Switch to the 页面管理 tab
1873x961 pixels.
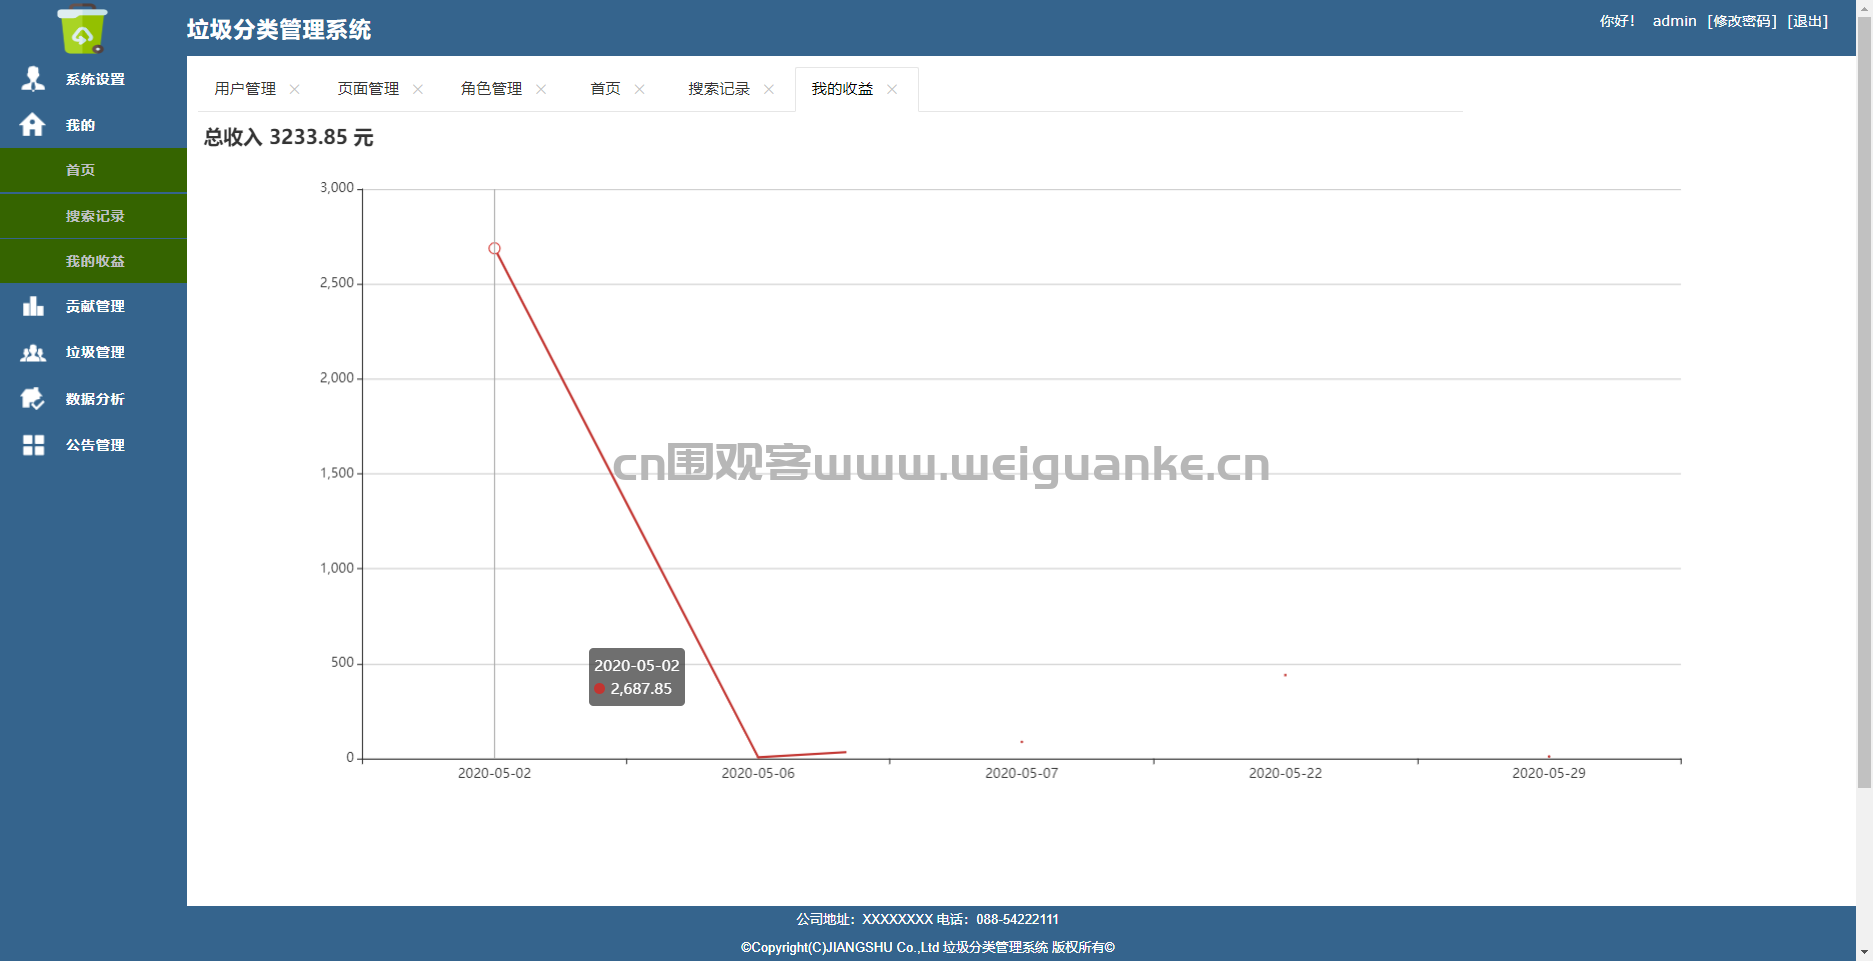368,89
